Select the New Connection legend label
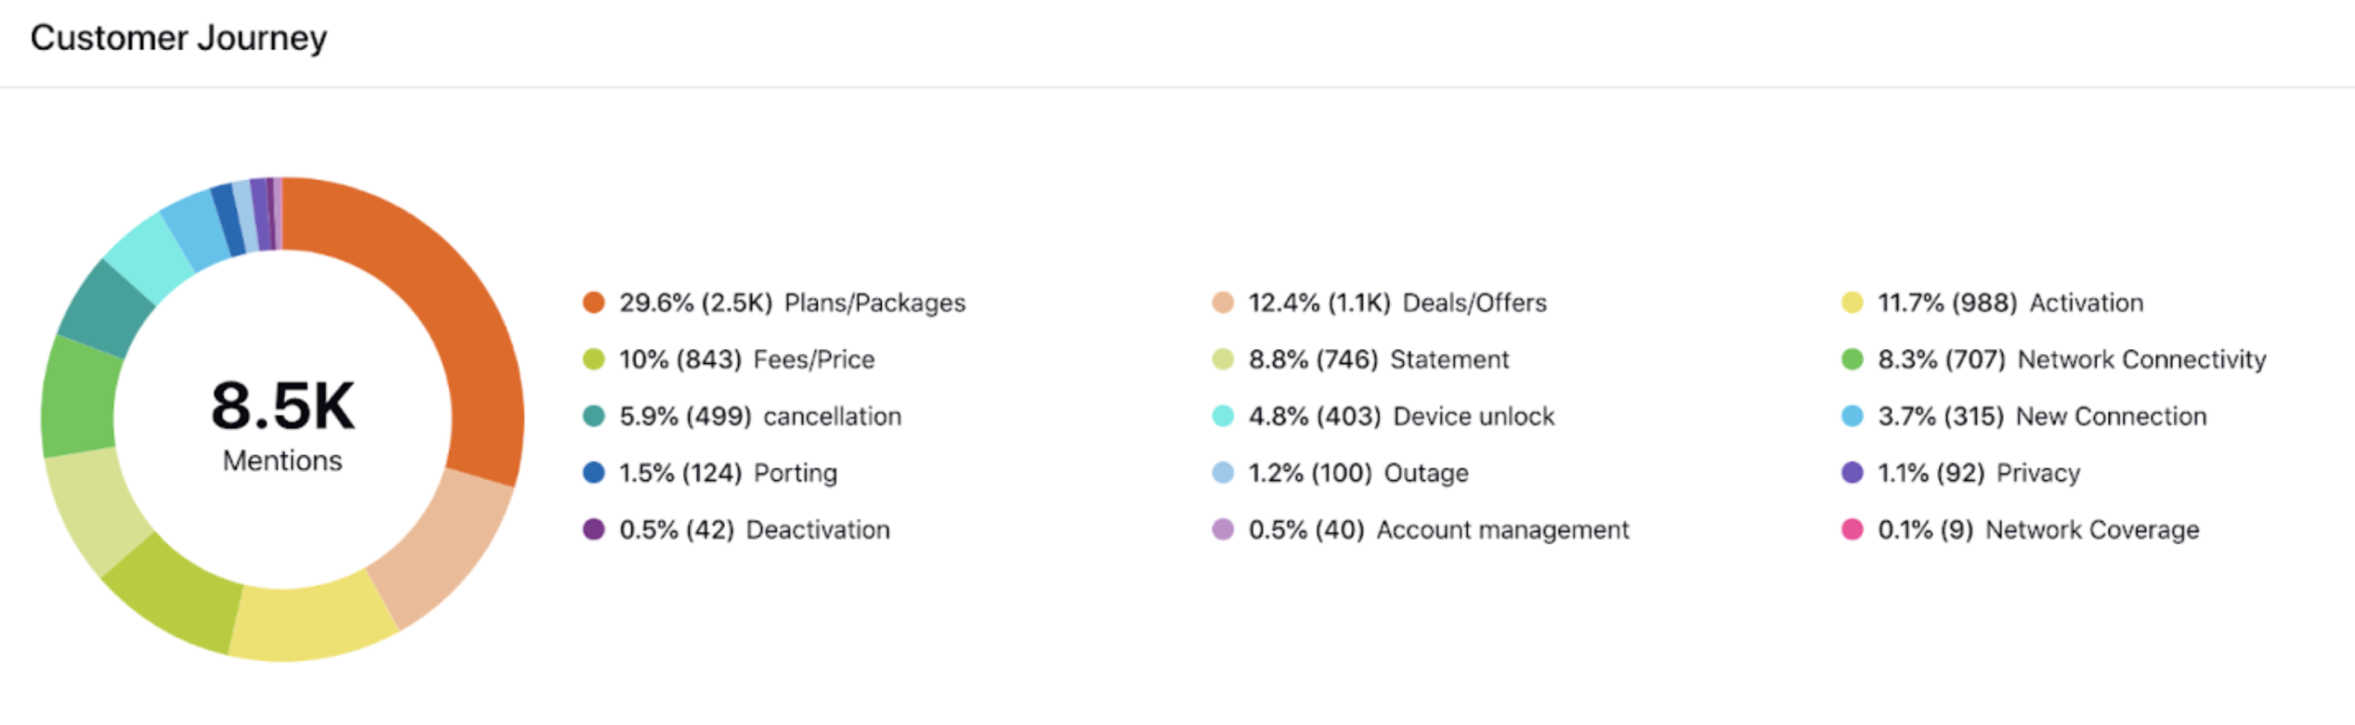2355x725 pixels. click(x=2110, y=416)
